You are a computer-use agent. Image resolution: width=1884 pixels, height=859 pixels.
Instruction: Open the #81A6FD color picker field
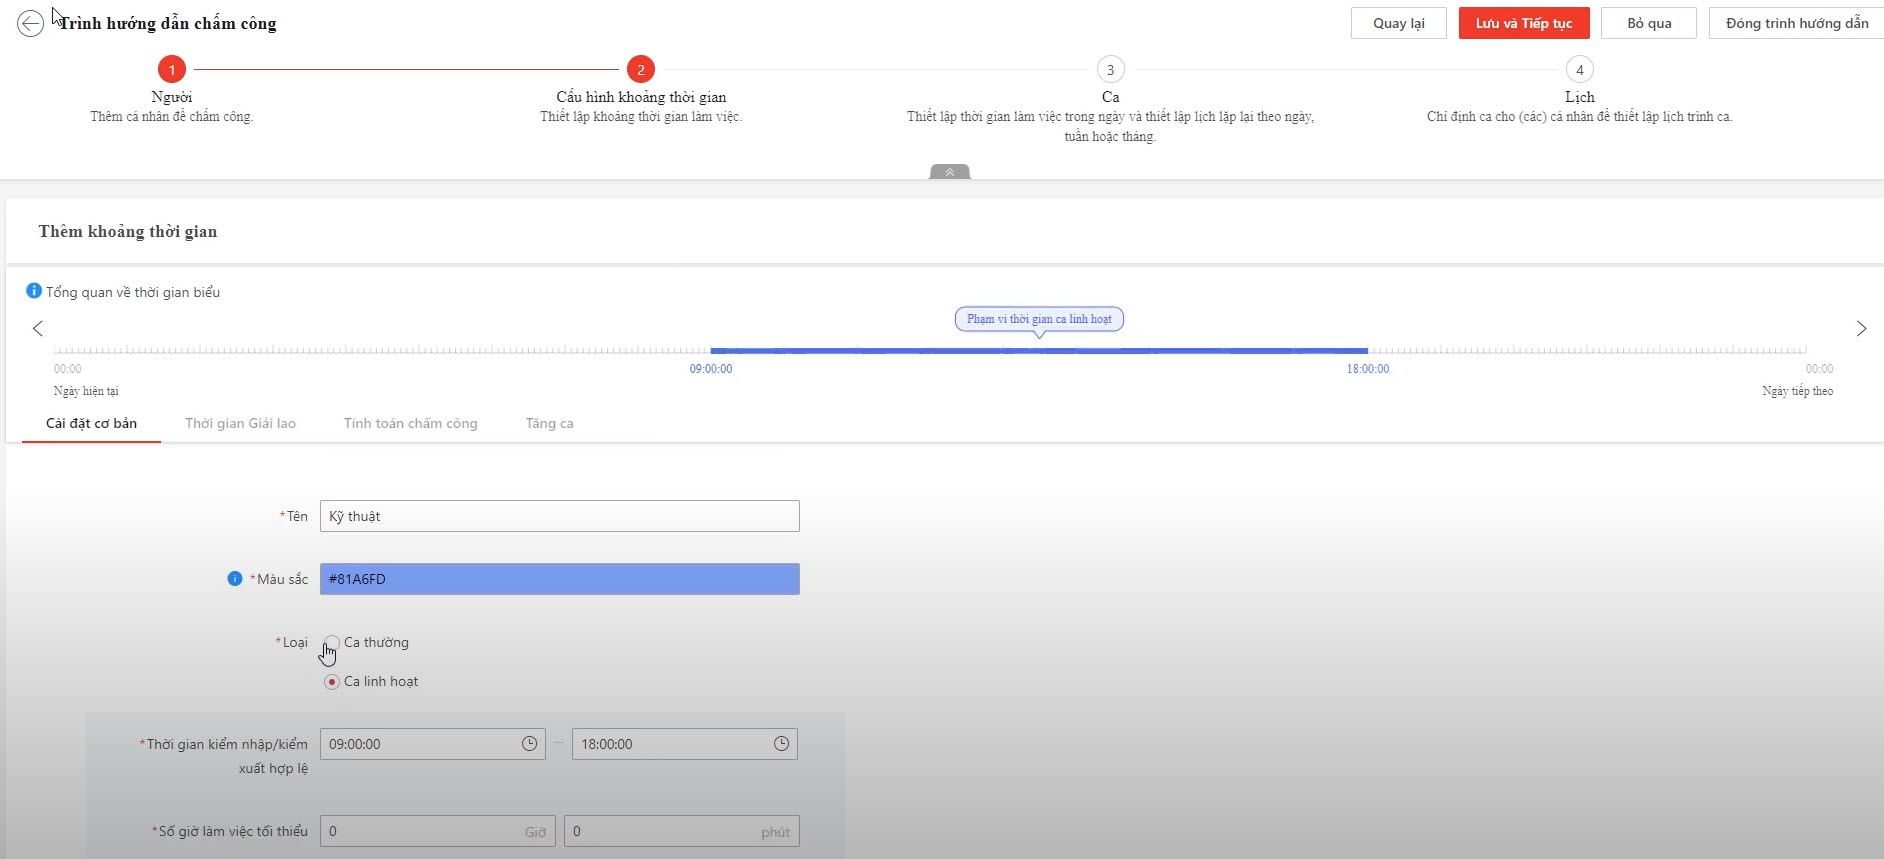(559, 579)
